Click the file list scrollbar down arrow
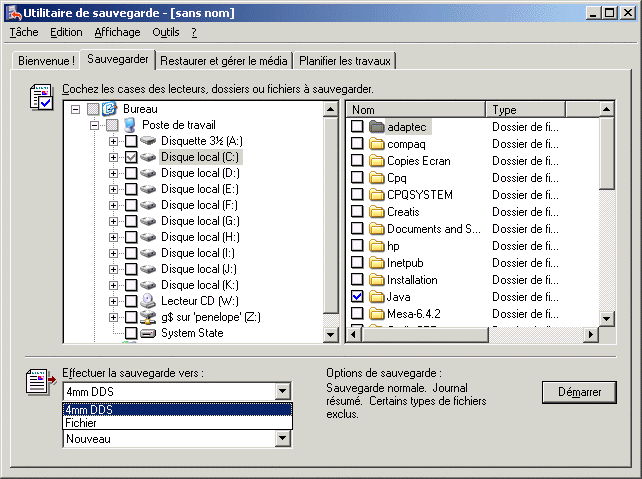 coord(606,318)
